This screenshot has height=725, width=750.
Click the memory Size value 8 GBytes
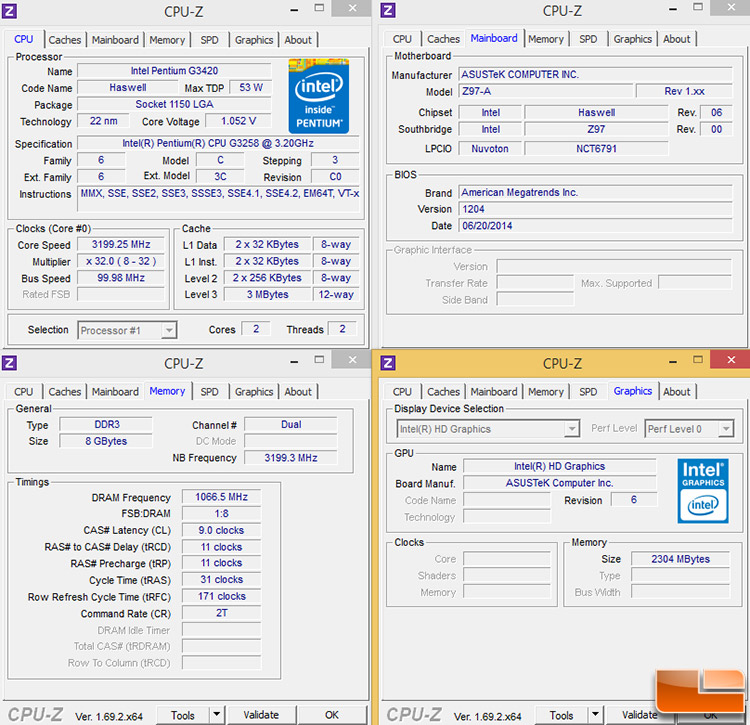106,441
